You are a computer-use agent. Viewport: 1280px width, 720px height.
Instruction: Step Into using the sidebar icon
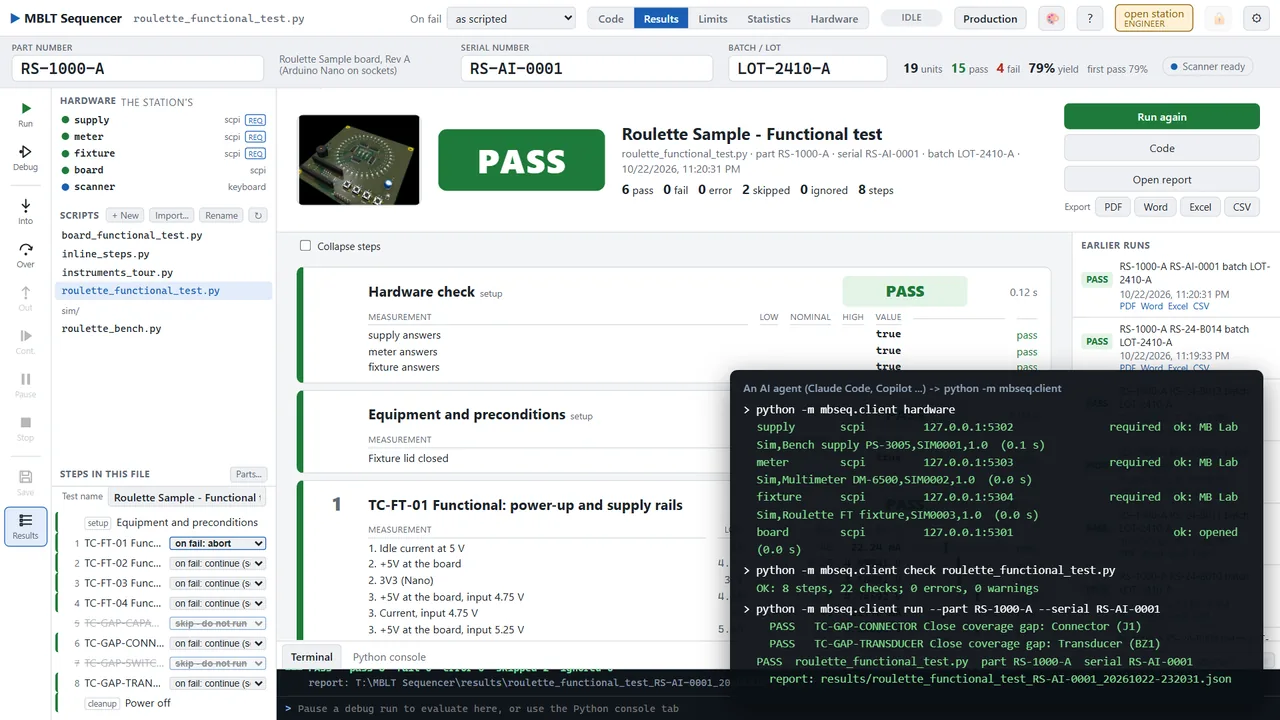pos(25,211)
